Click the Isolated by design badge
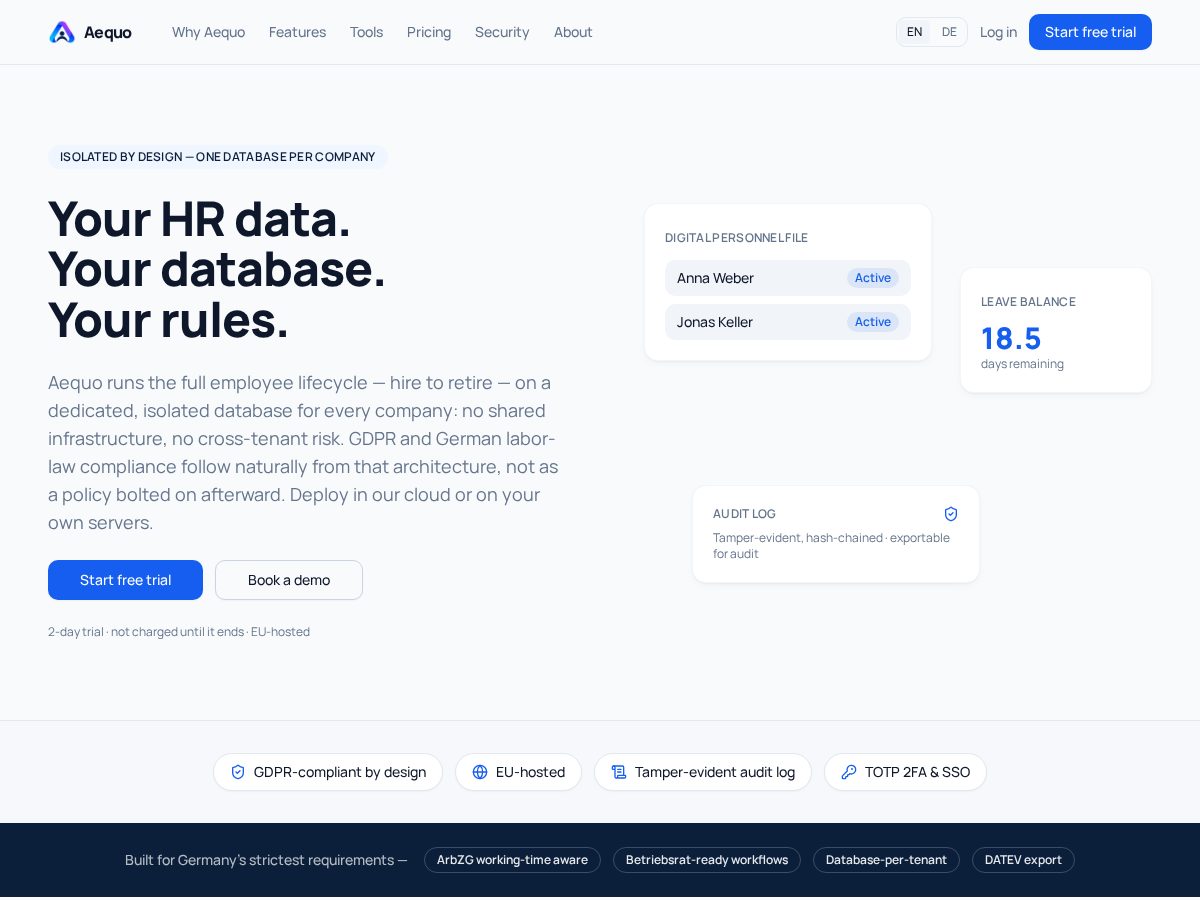This screenshot has height=900, width=1200. coord(218,157)
